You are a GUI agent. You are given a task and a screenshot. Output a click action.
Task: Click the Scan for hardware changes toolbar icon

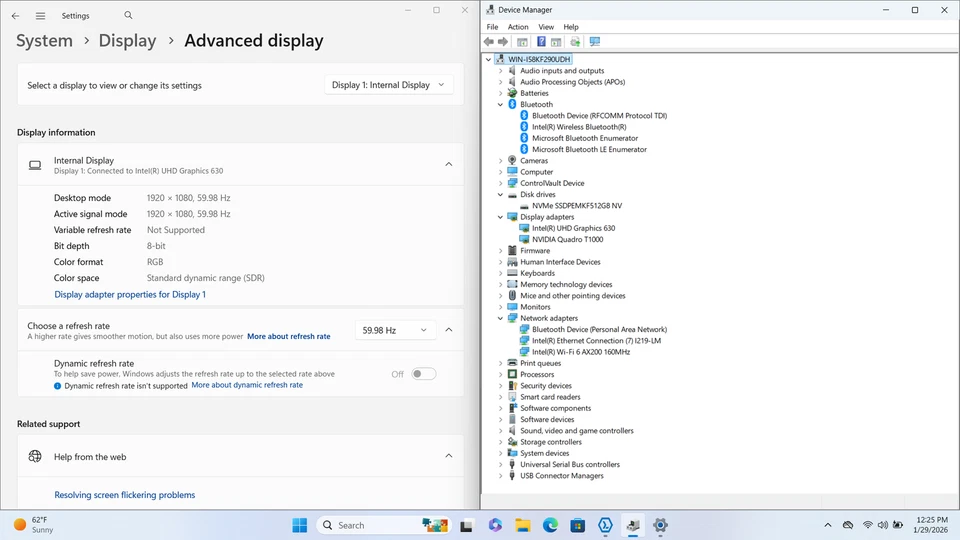click(595, 42)
